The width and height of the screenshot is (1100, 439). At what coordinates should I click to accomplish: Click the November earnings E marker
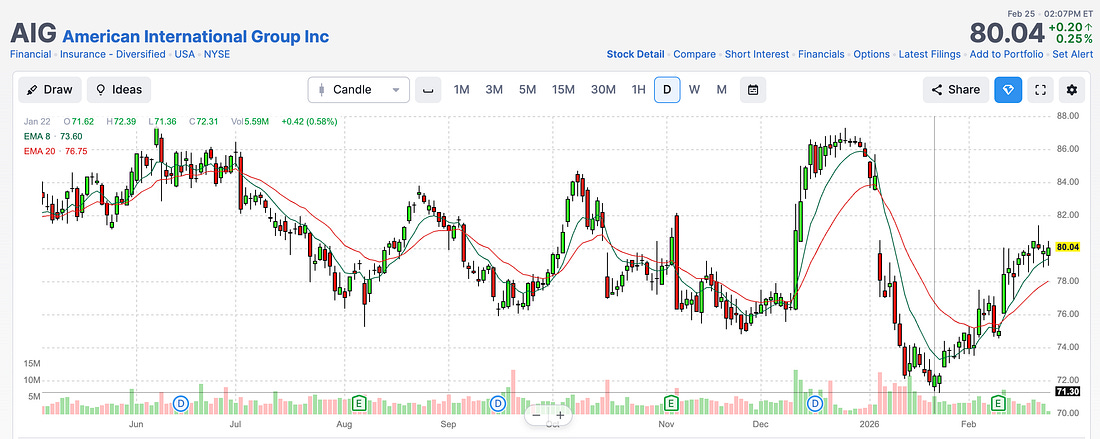671,403
